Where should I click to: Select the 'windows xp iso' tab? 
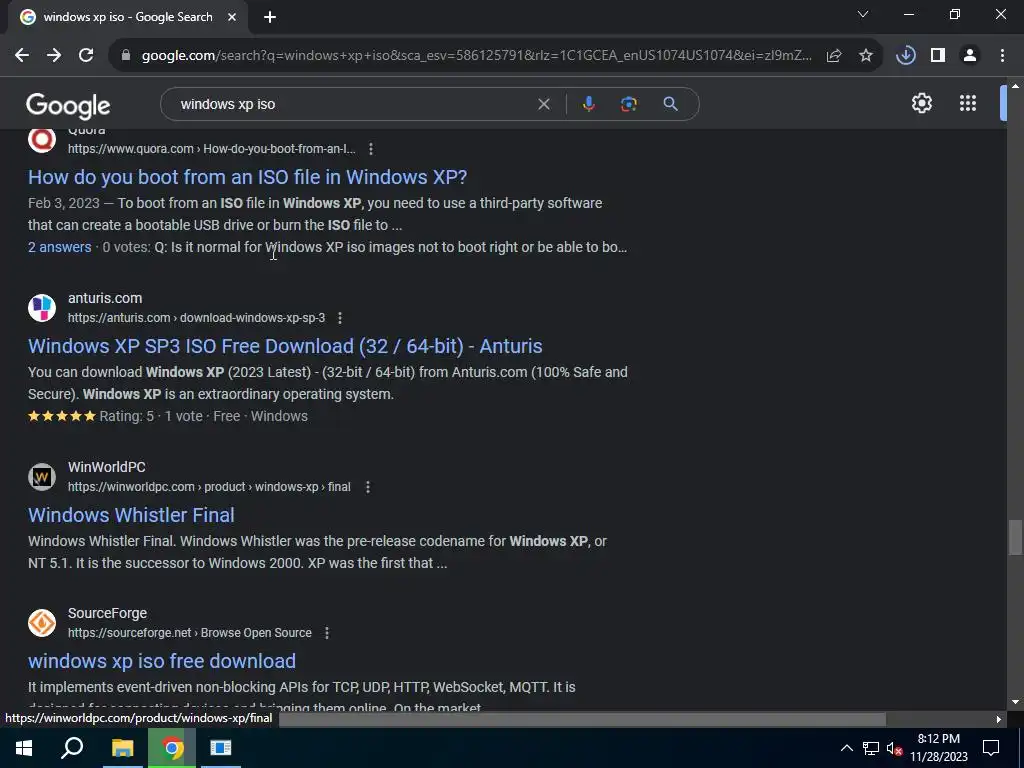(x=128, y=17)
